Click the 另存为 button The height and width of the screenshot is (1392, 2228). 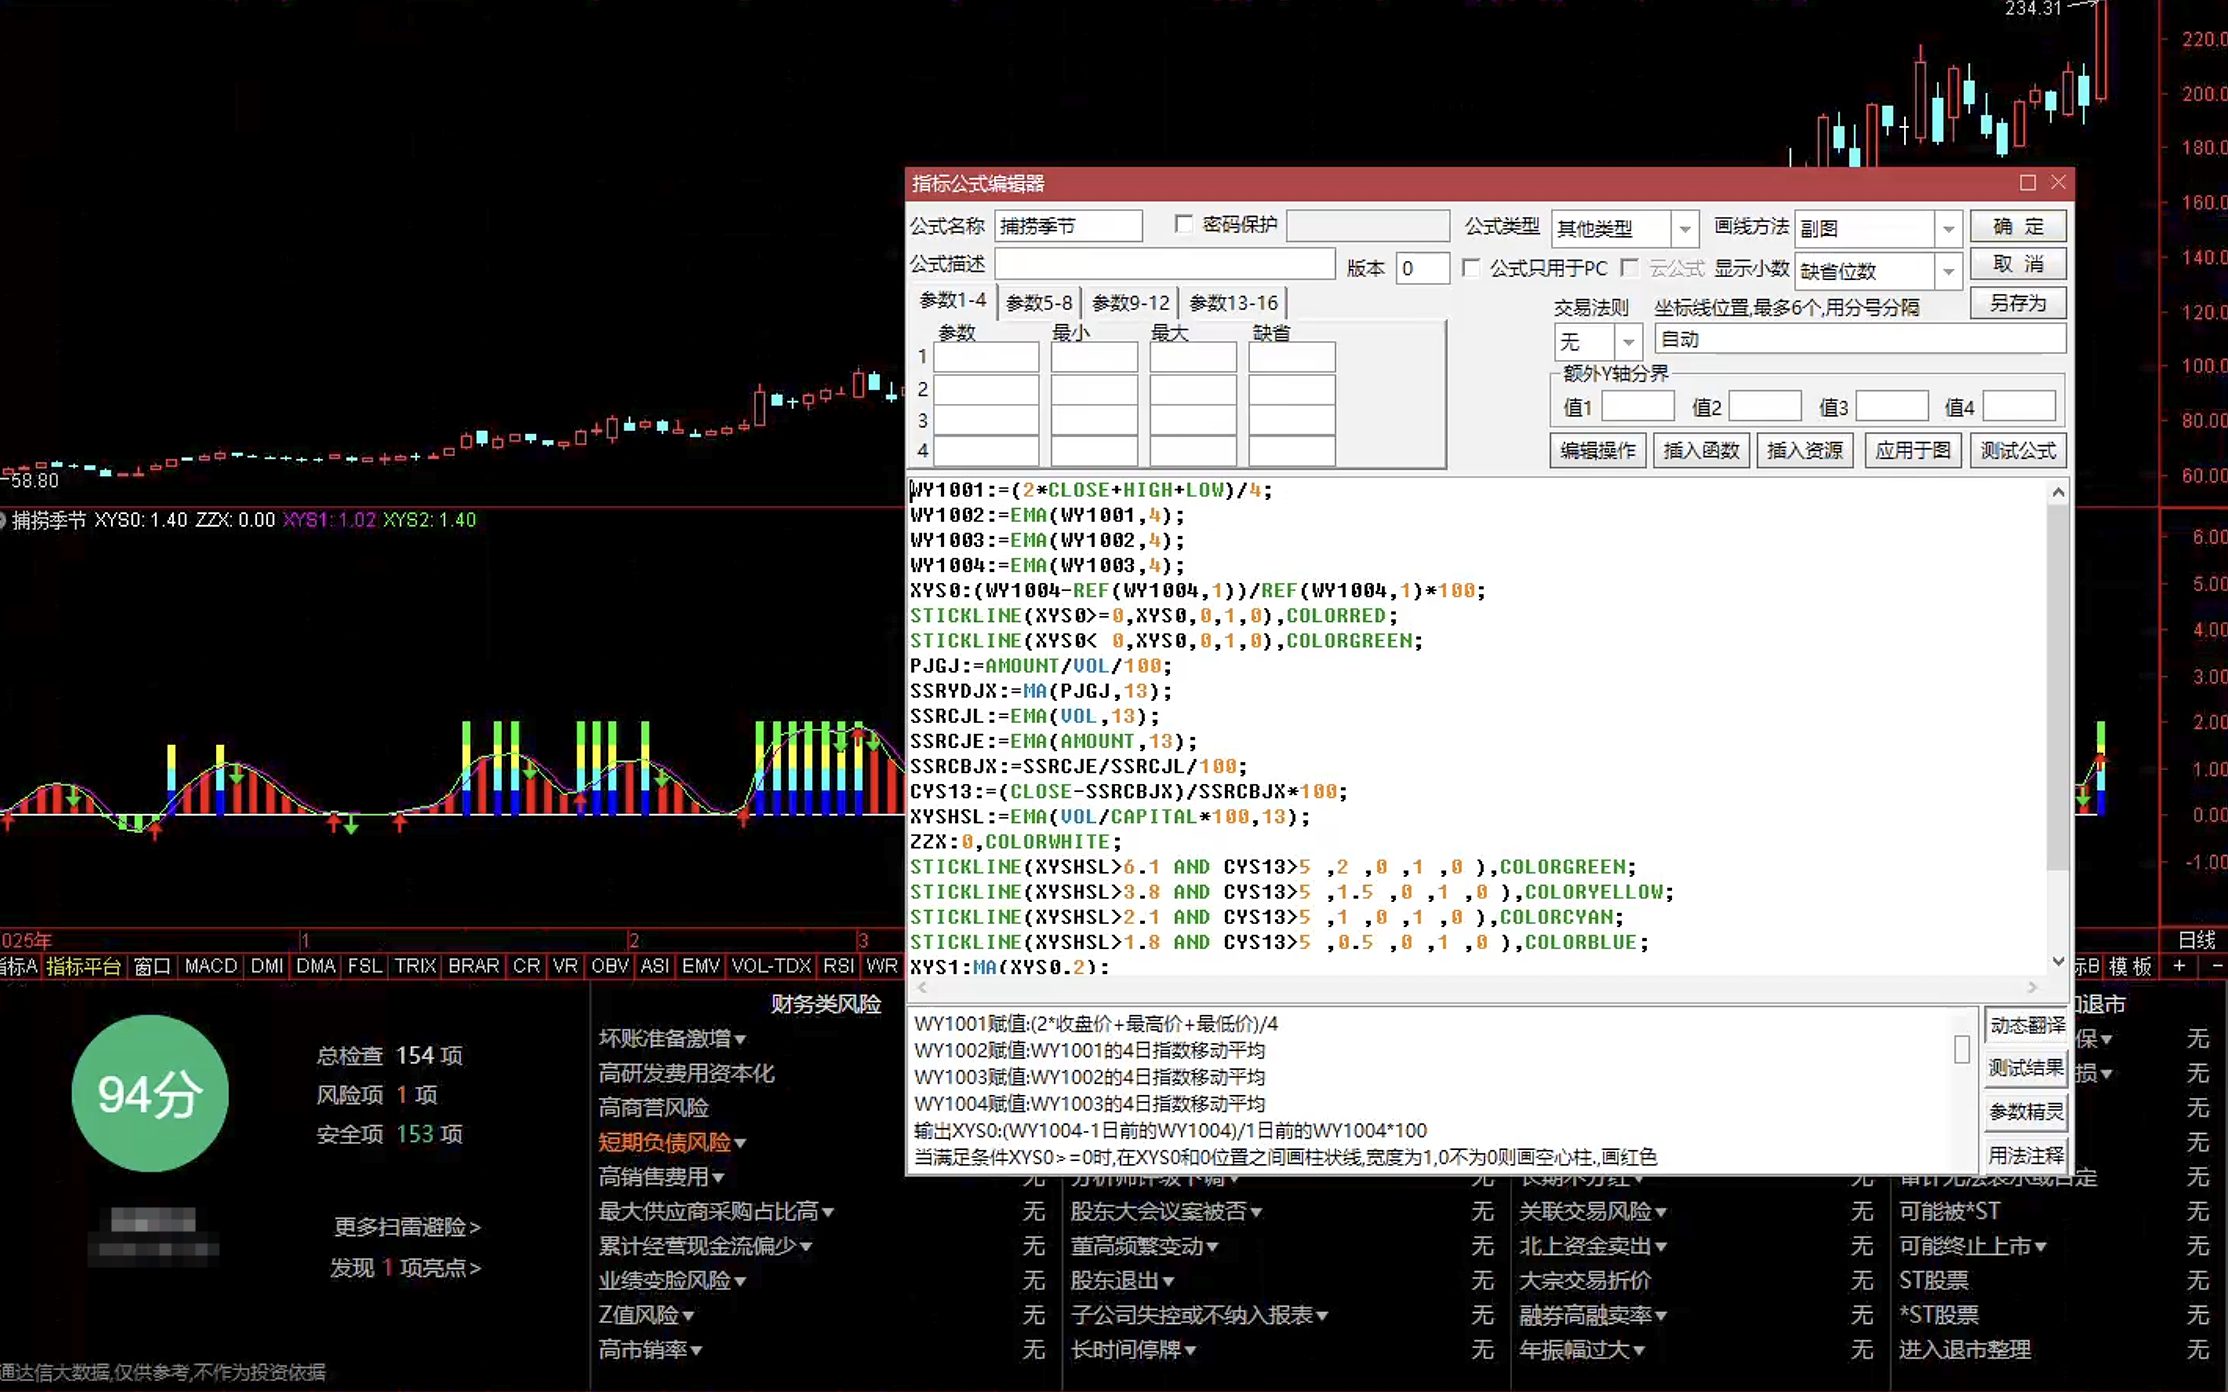pos(2018,303)
